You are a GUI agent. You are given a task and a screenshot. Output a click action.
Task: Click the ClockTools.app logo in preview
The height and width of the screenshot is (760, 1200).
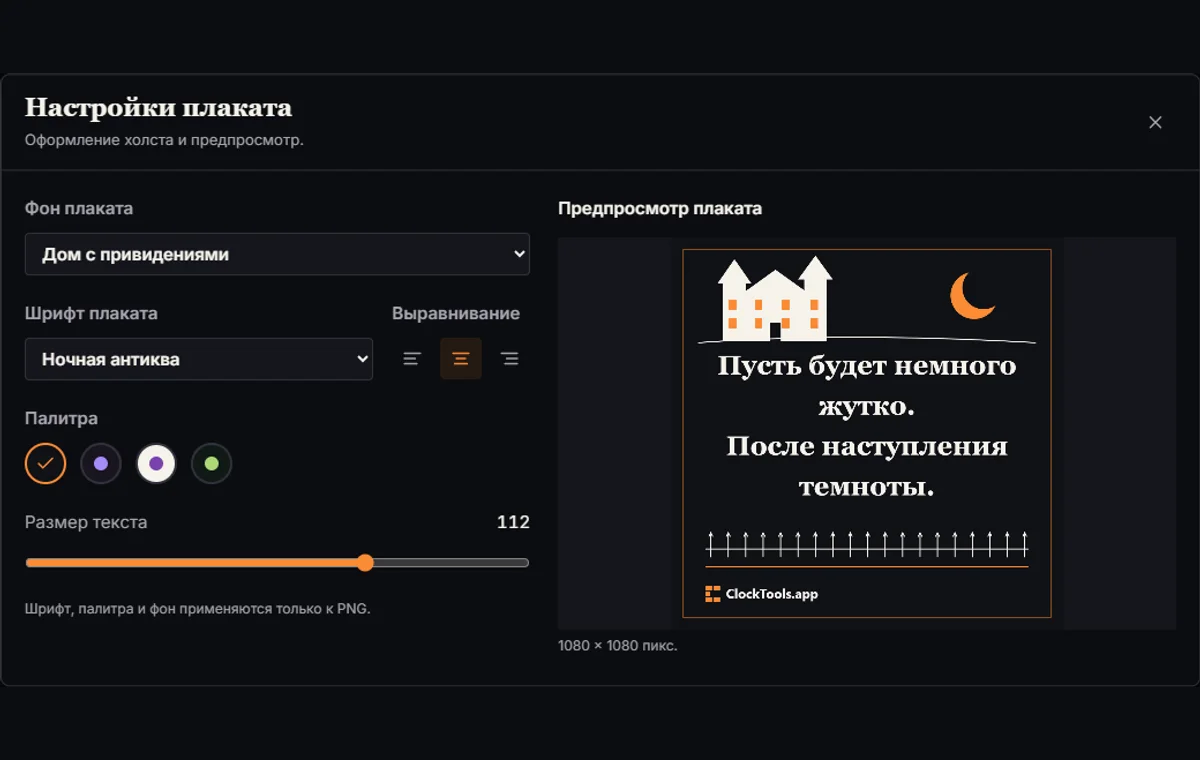761,594
